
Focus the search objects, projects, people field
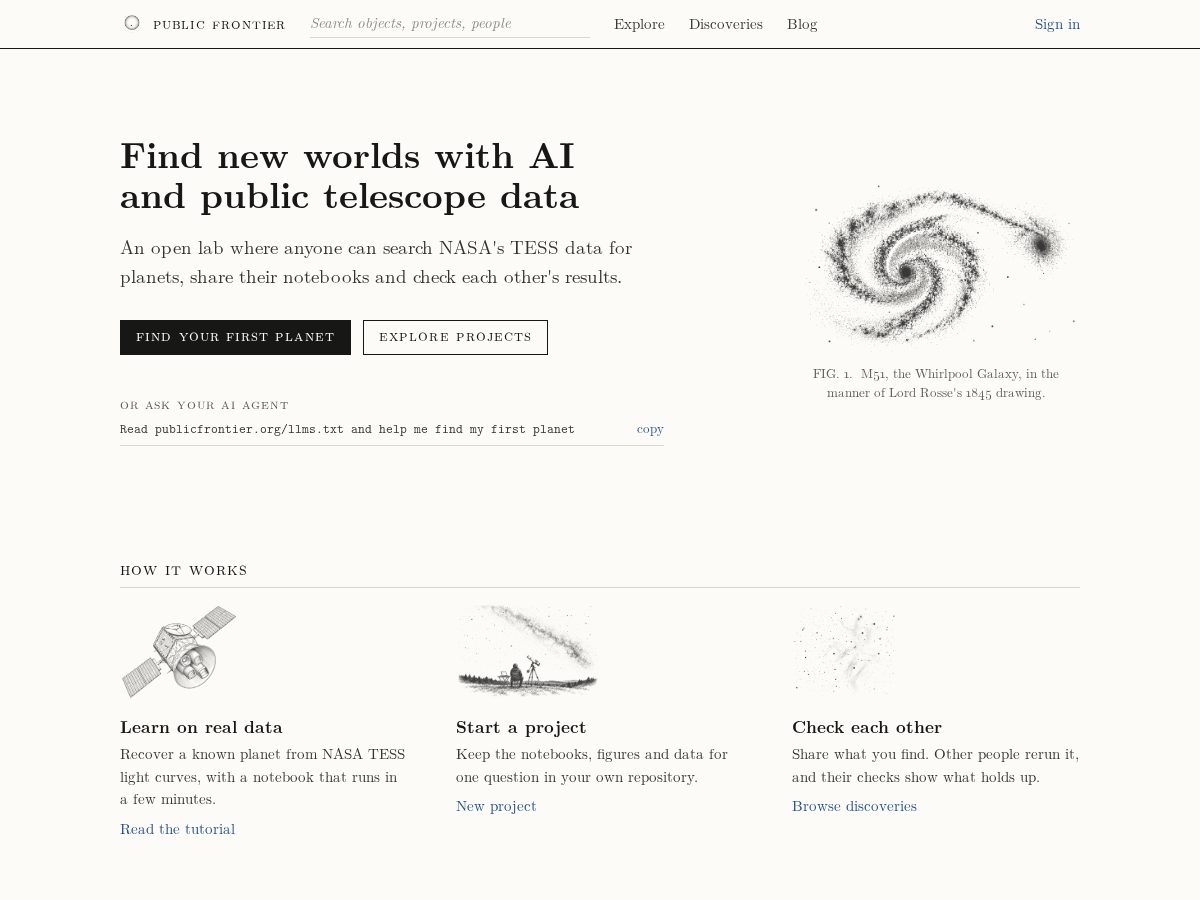(x=450, y=24)
